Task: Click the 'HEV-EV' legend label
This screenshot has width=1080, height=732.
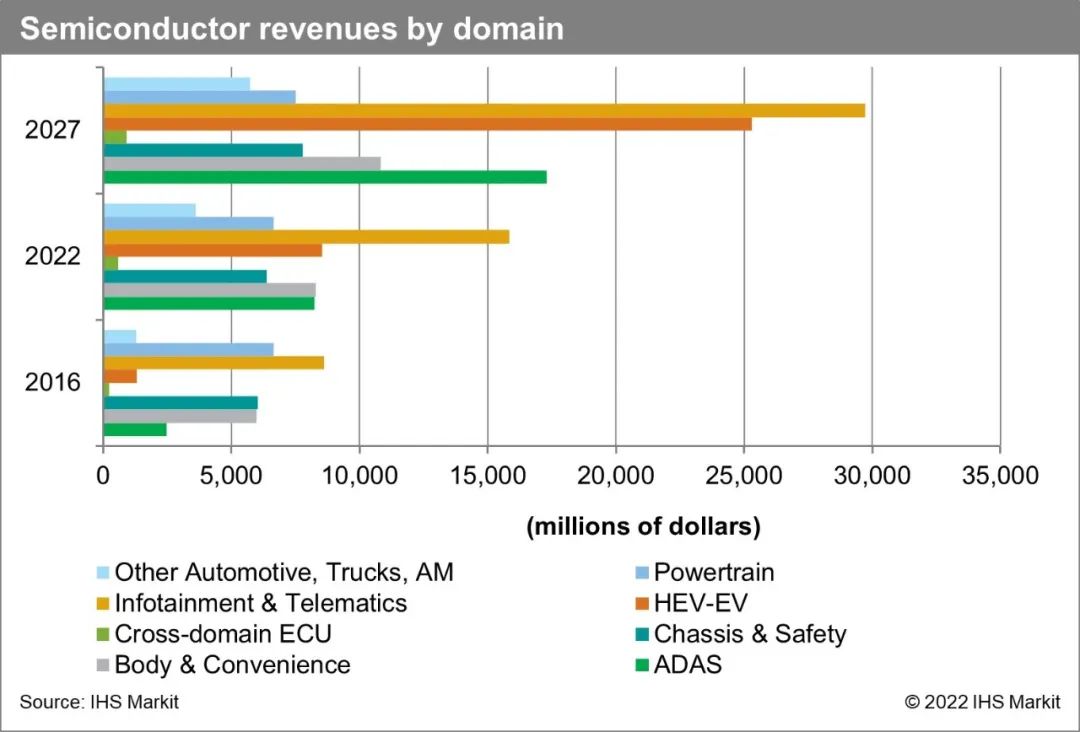Action: point(700,603)
